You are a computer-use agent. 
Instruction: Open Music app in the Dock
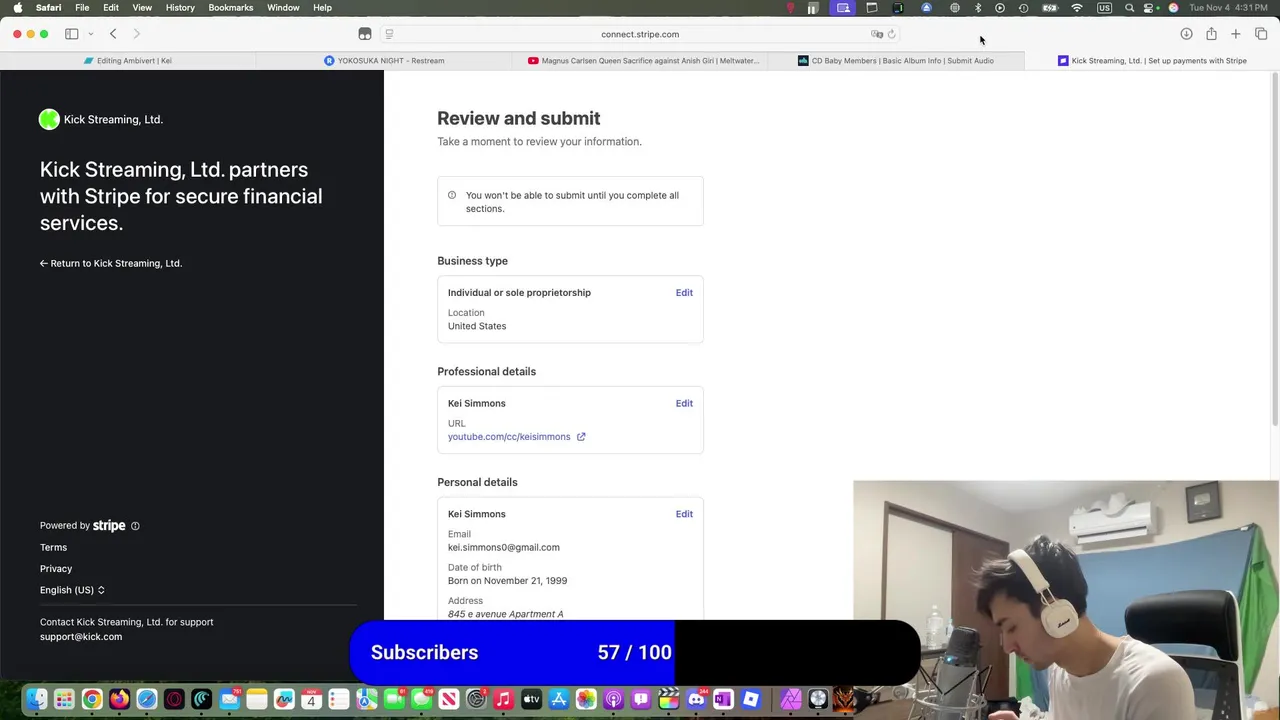tap(504, 700)
